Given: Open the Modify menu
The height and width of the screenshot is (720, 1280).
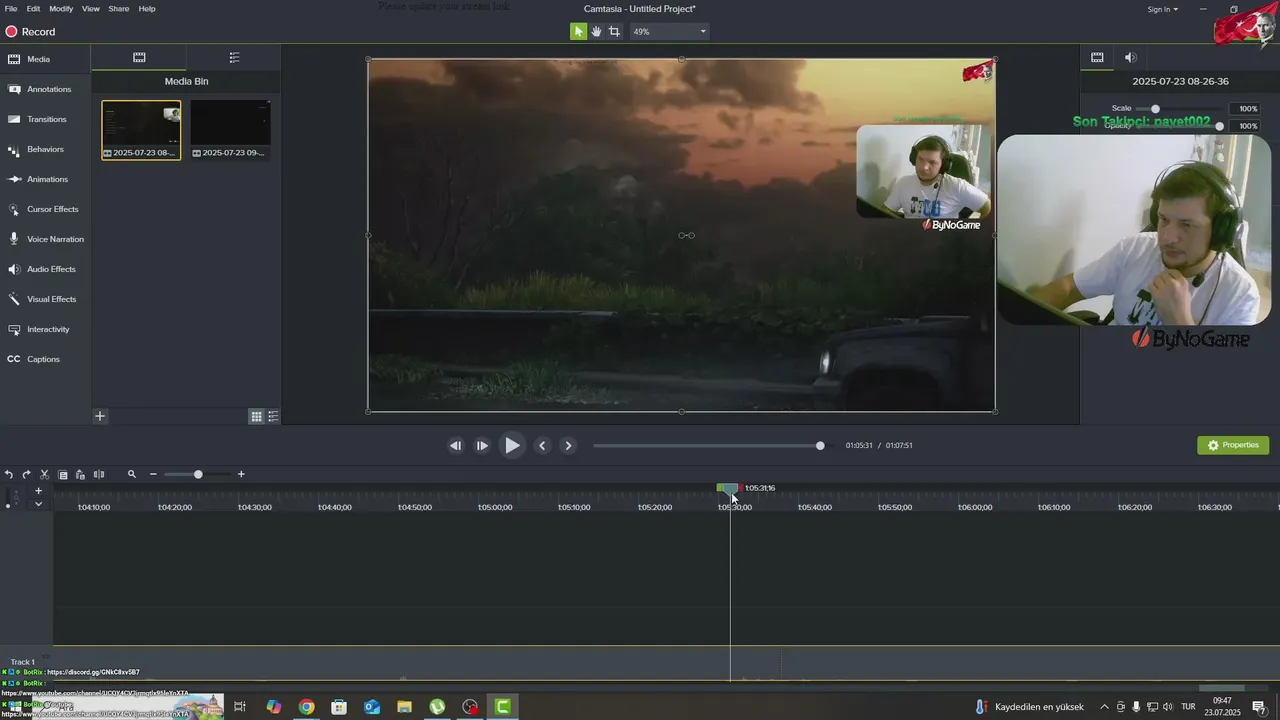Looking at the screenshot, I should pyautogui.click(x=61, y=9).
